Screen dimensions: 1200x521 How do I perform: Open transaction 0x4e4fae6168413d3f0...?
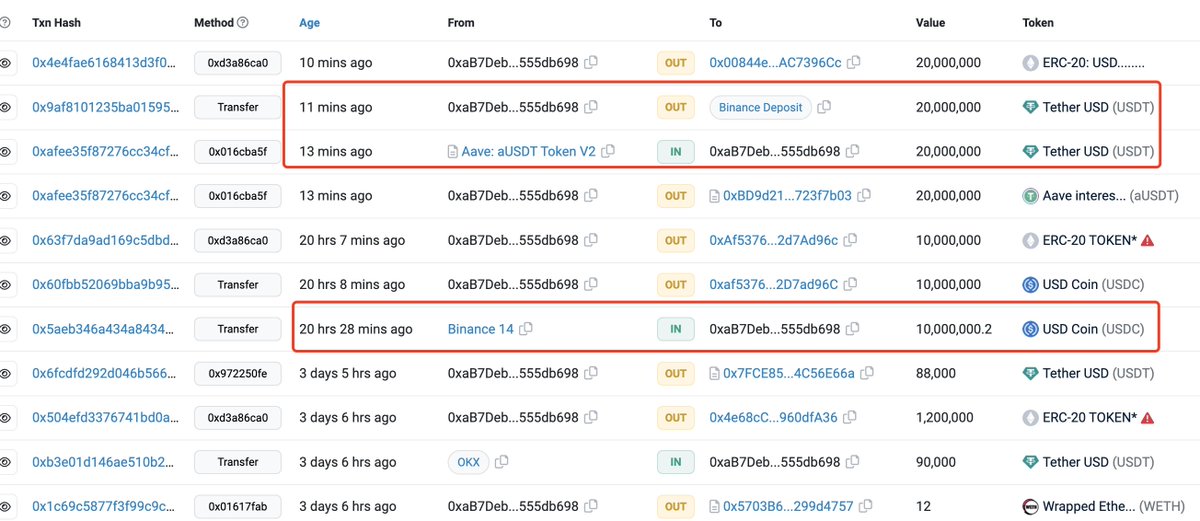point(105,62)
